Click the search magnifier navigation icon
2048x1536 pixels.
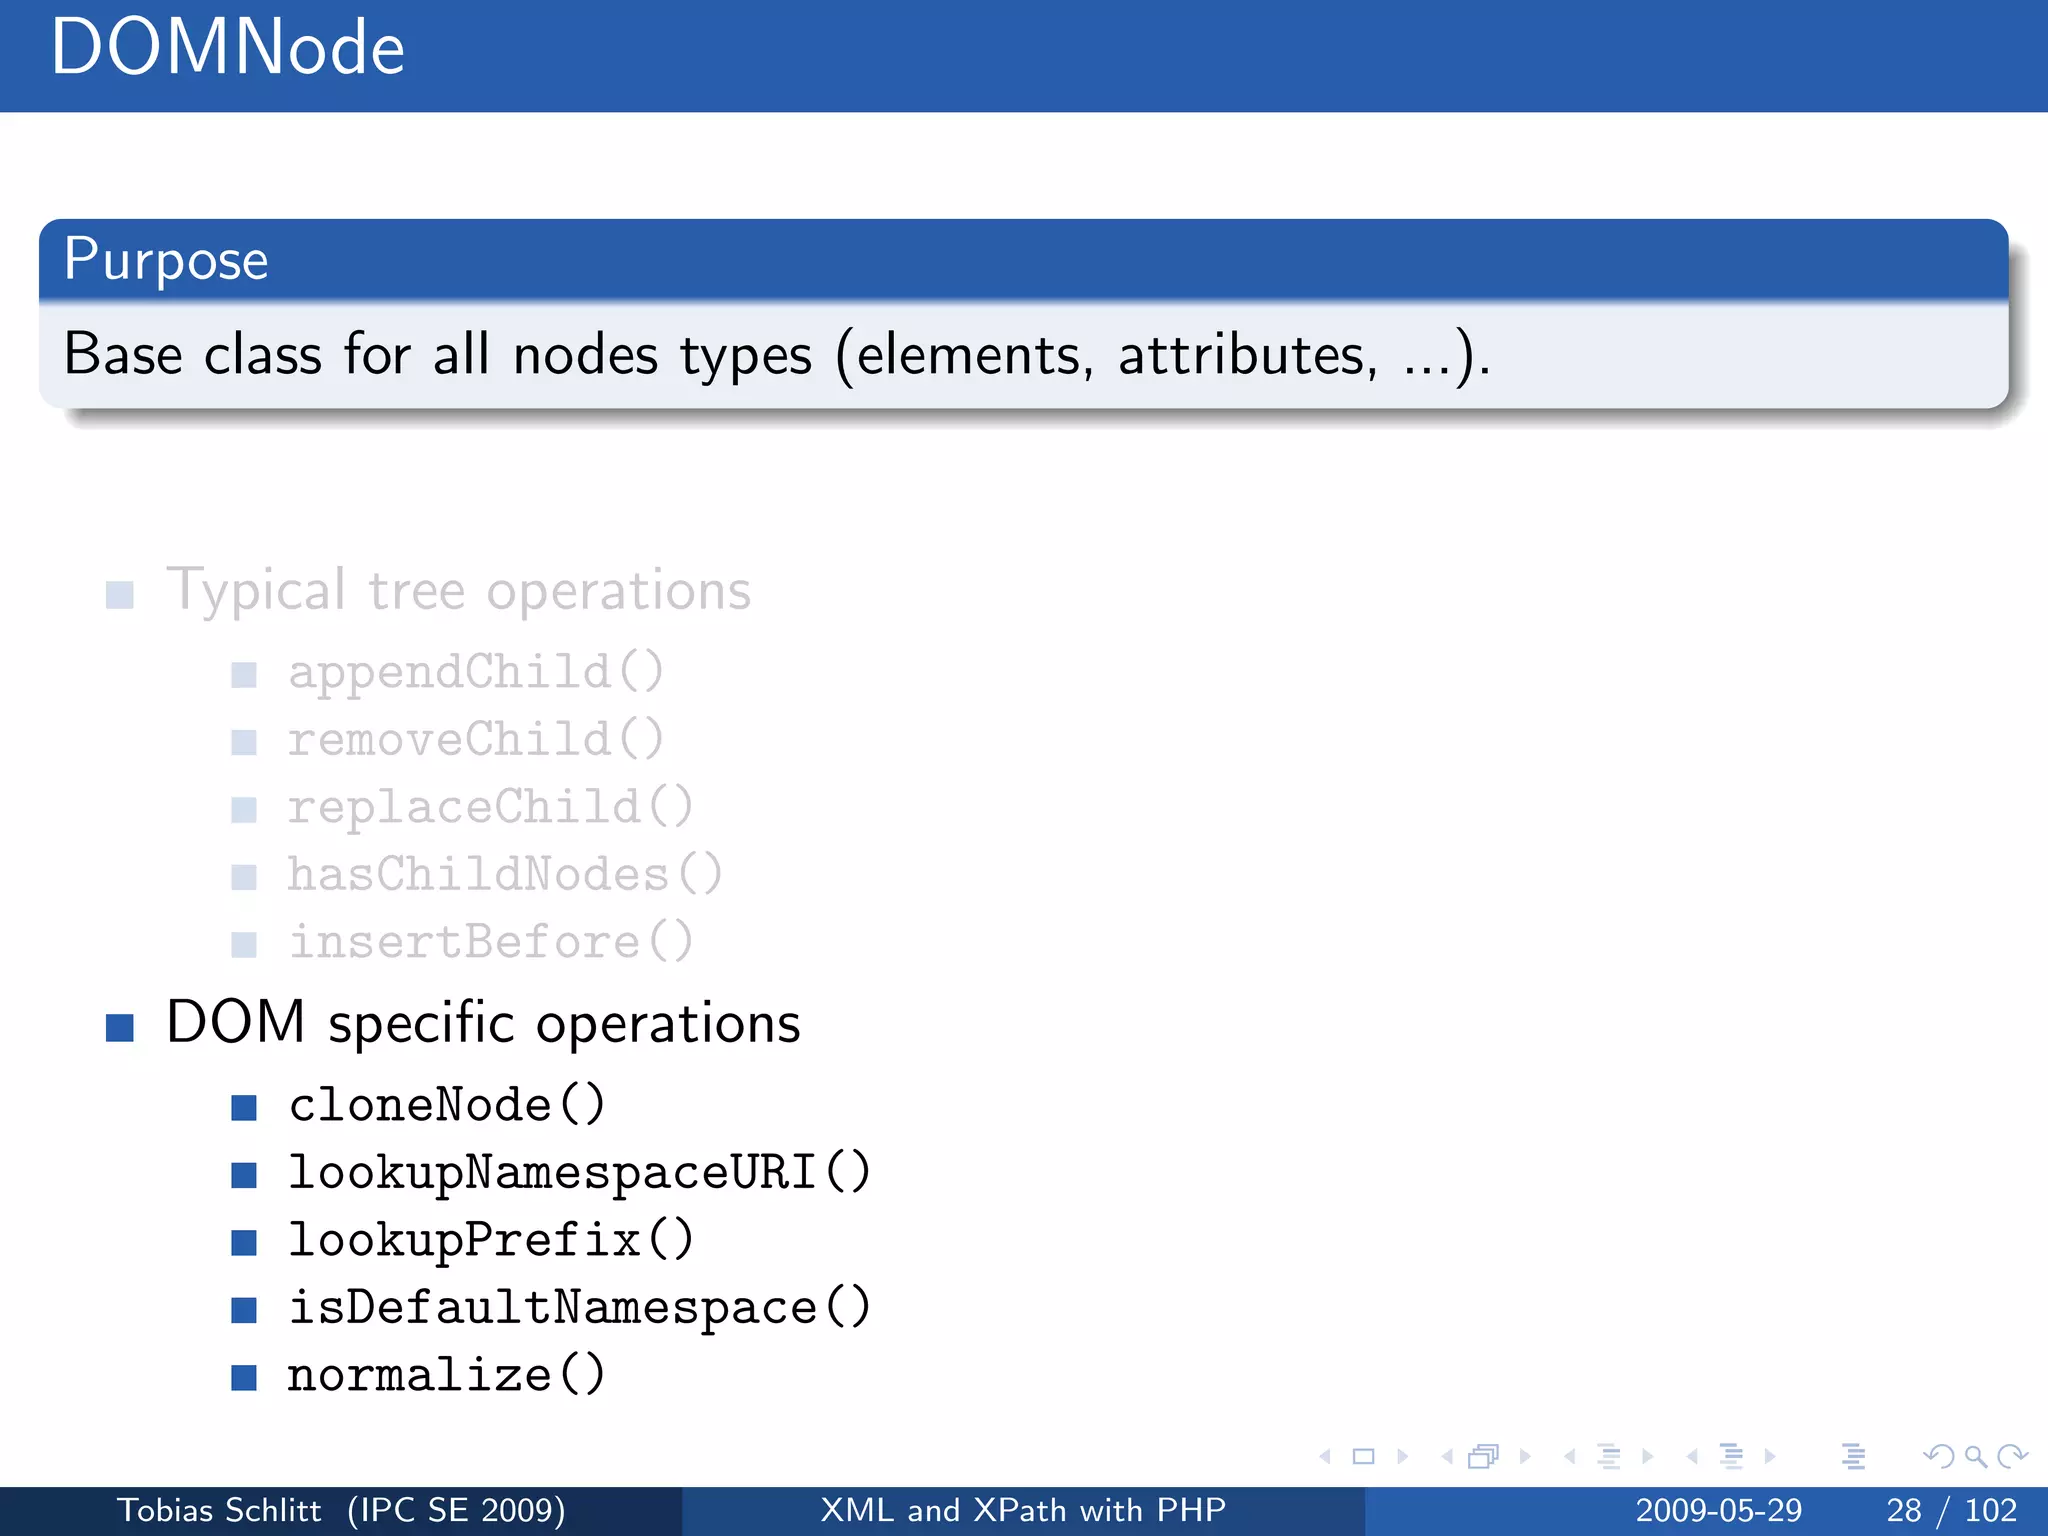coord(1975,1457)
